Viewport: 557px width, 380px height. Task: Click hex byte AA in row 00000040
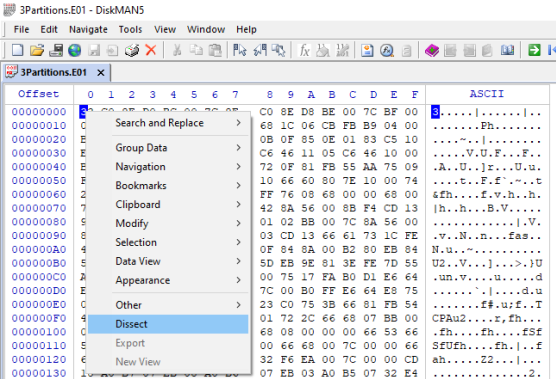point(370,167)
